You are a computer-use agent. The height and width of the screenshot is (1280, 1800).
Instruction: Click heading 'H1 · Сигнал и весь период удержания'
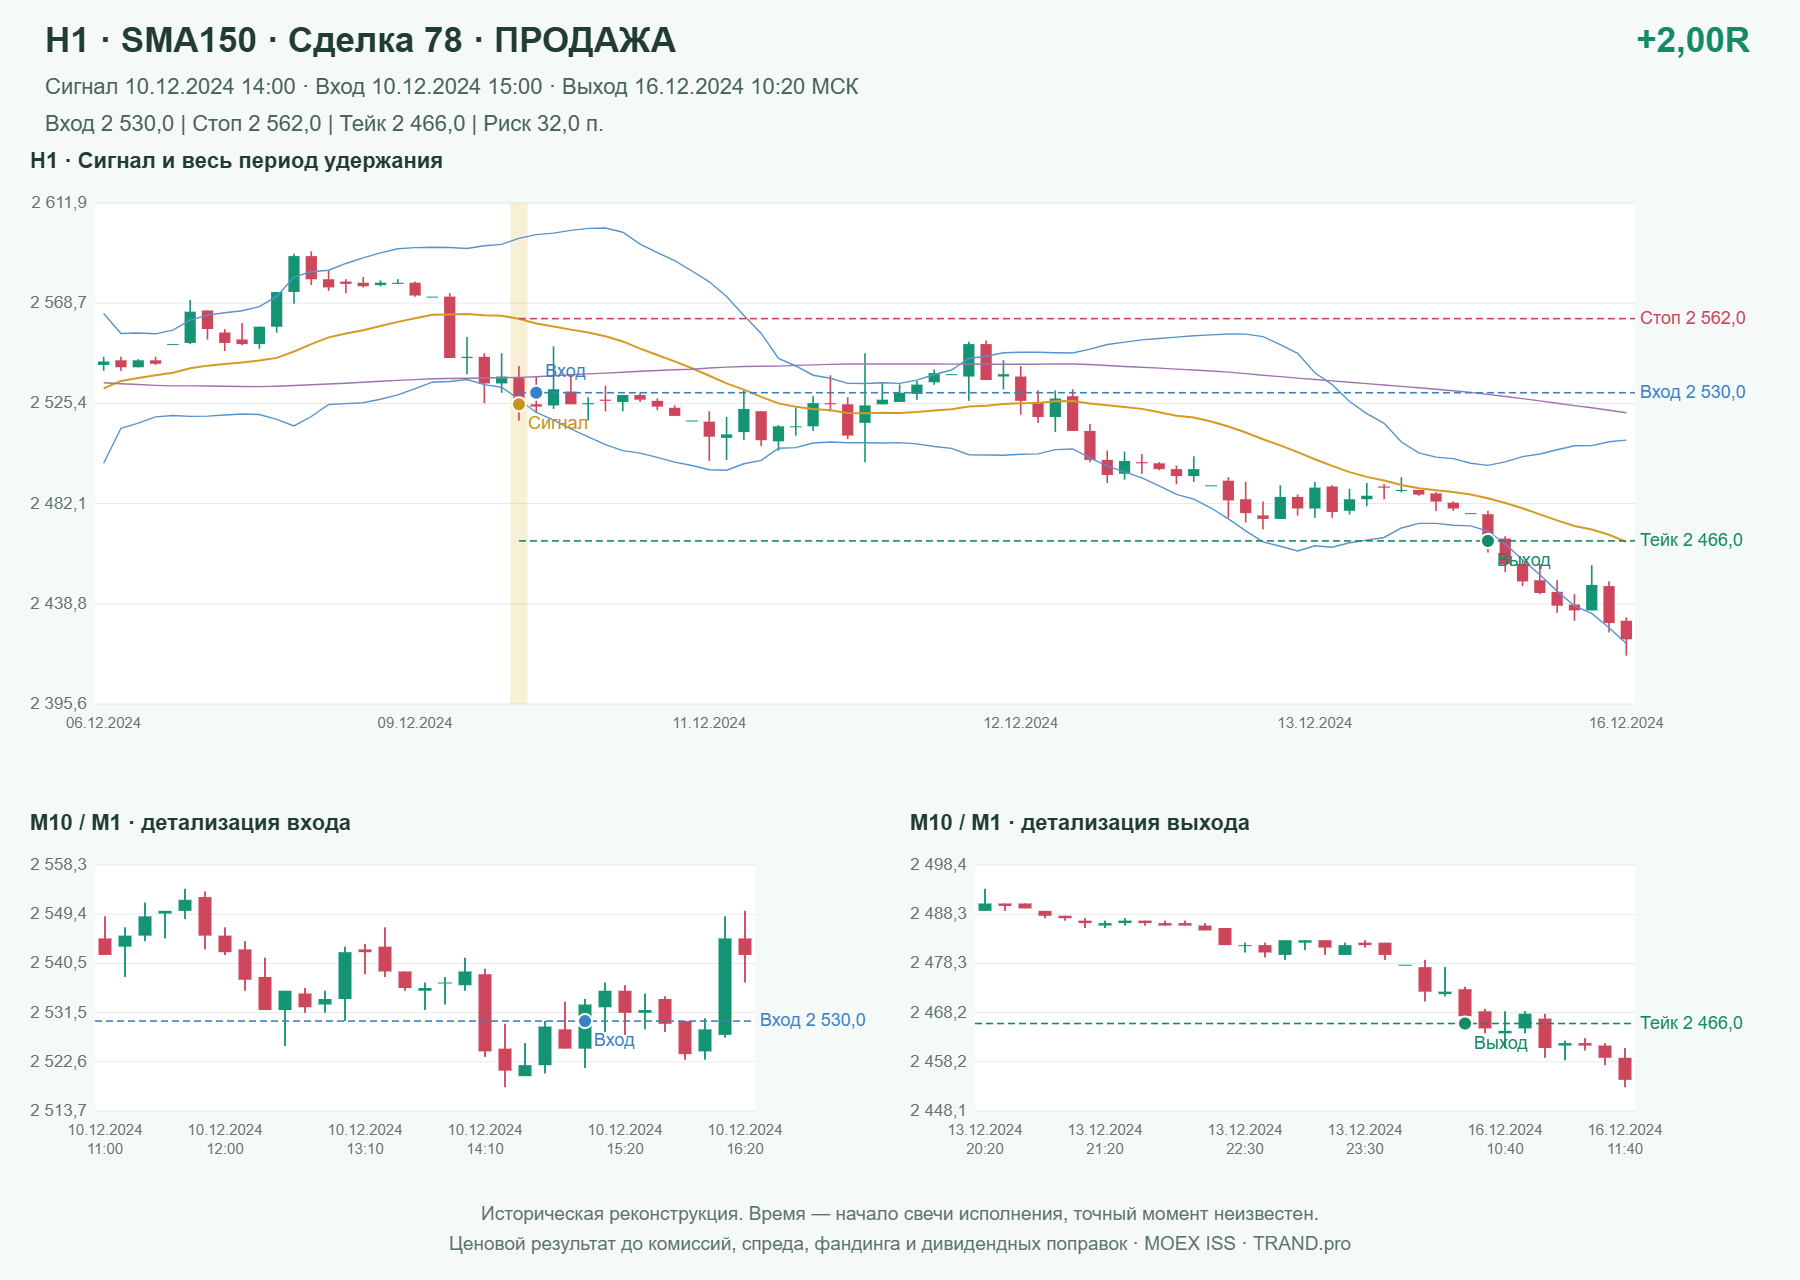pyautogui.click(x=237, y=161)
